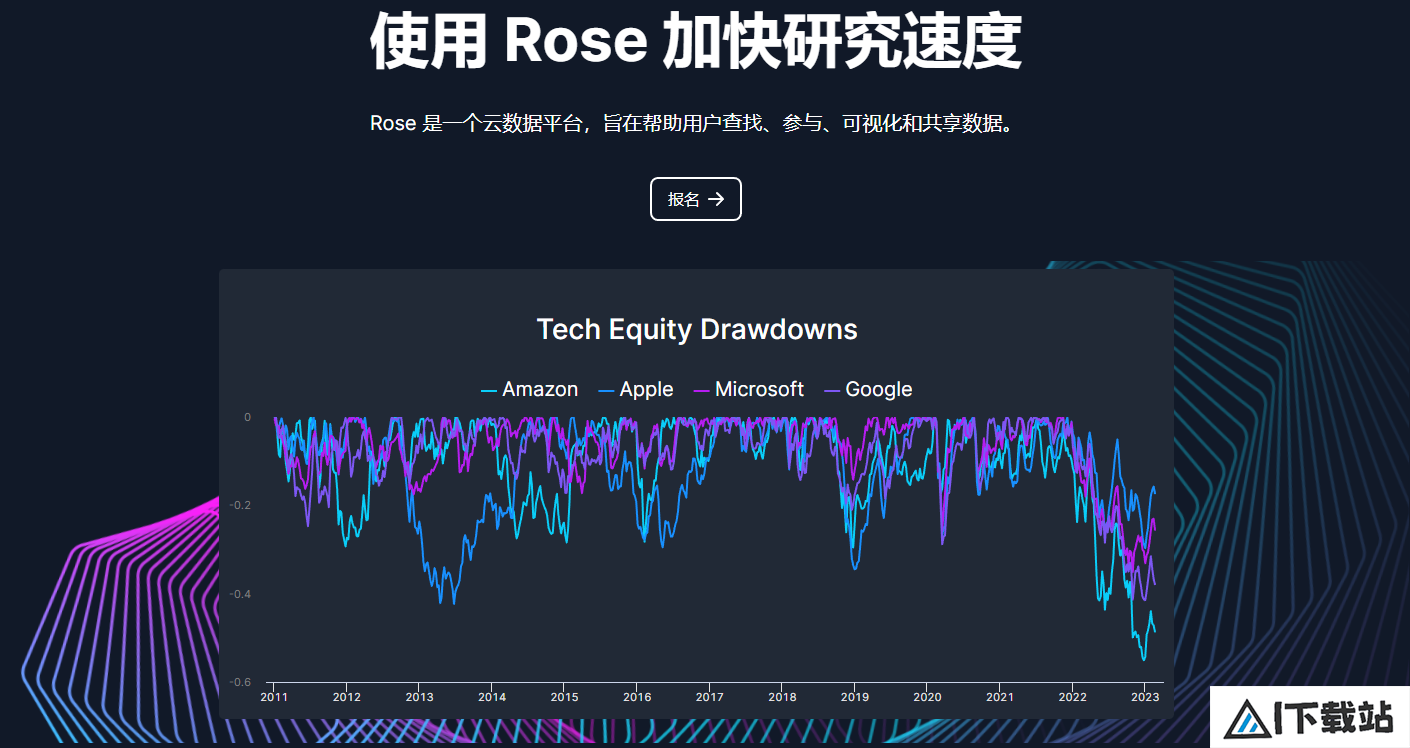Click the 0 y-axis label
The height and width of the screenshot is (748, 1410).
click(248, 417)
